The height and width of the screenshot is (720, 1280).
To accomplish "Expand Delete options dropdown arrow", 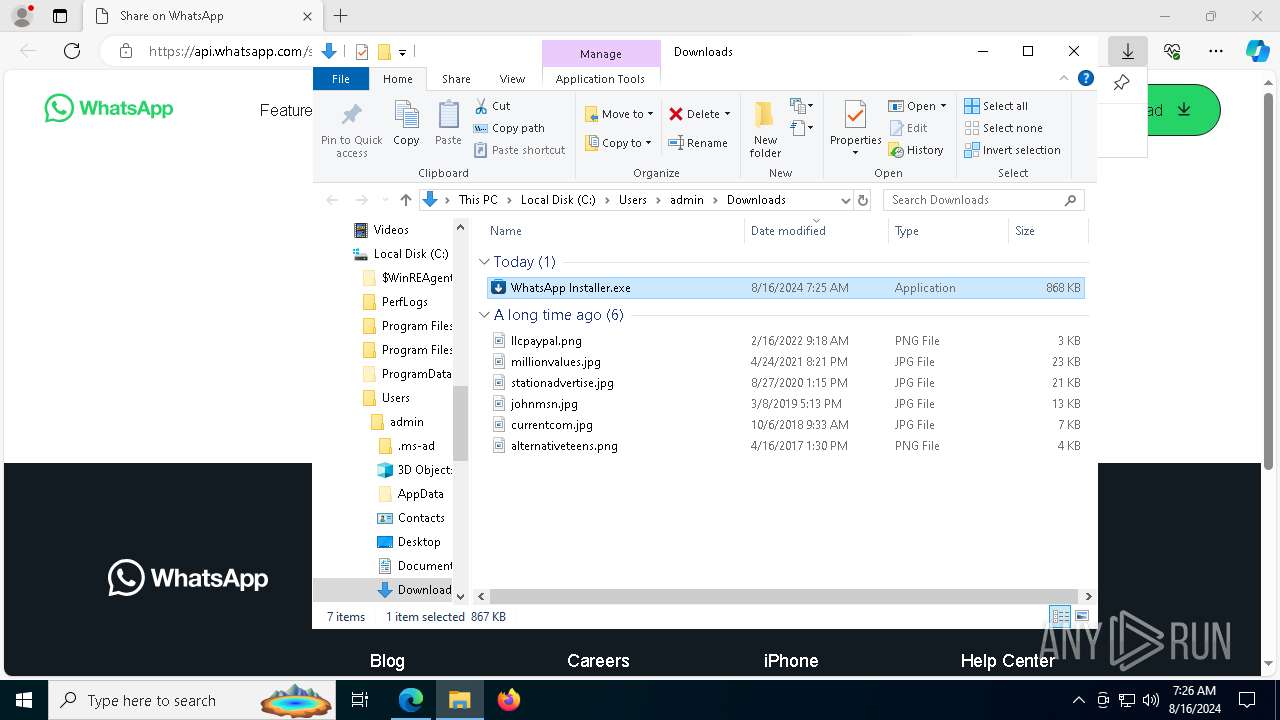I will tap(727, 114).
